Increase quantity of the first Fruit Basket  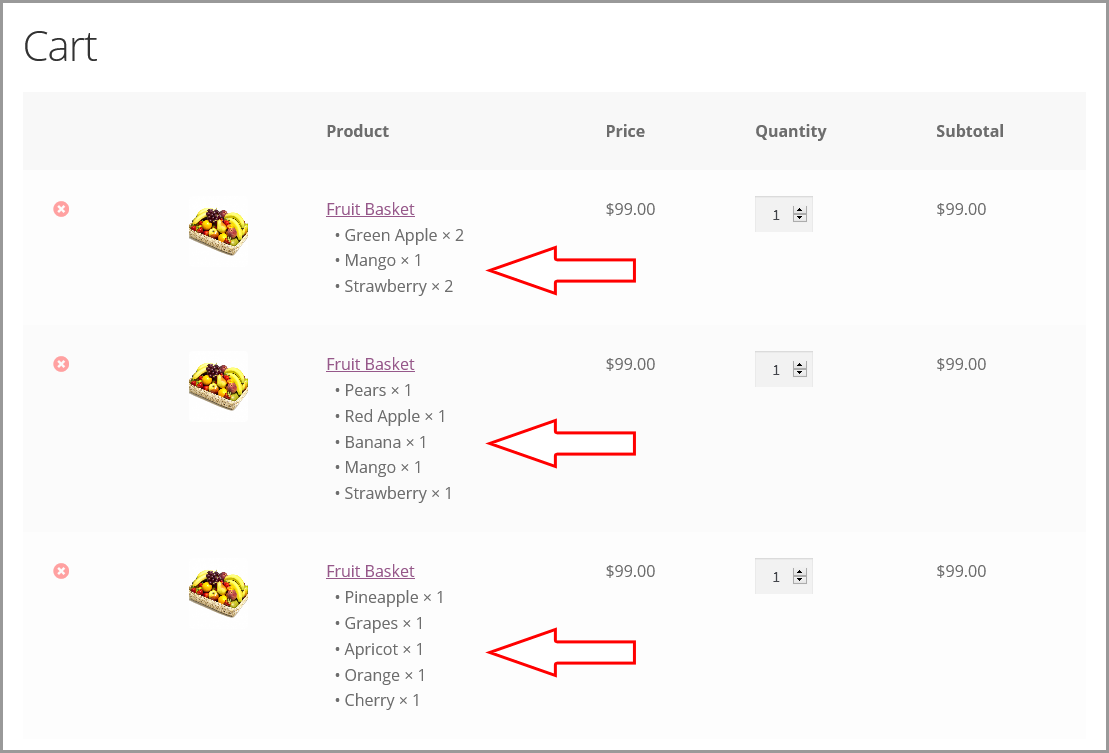800,209
